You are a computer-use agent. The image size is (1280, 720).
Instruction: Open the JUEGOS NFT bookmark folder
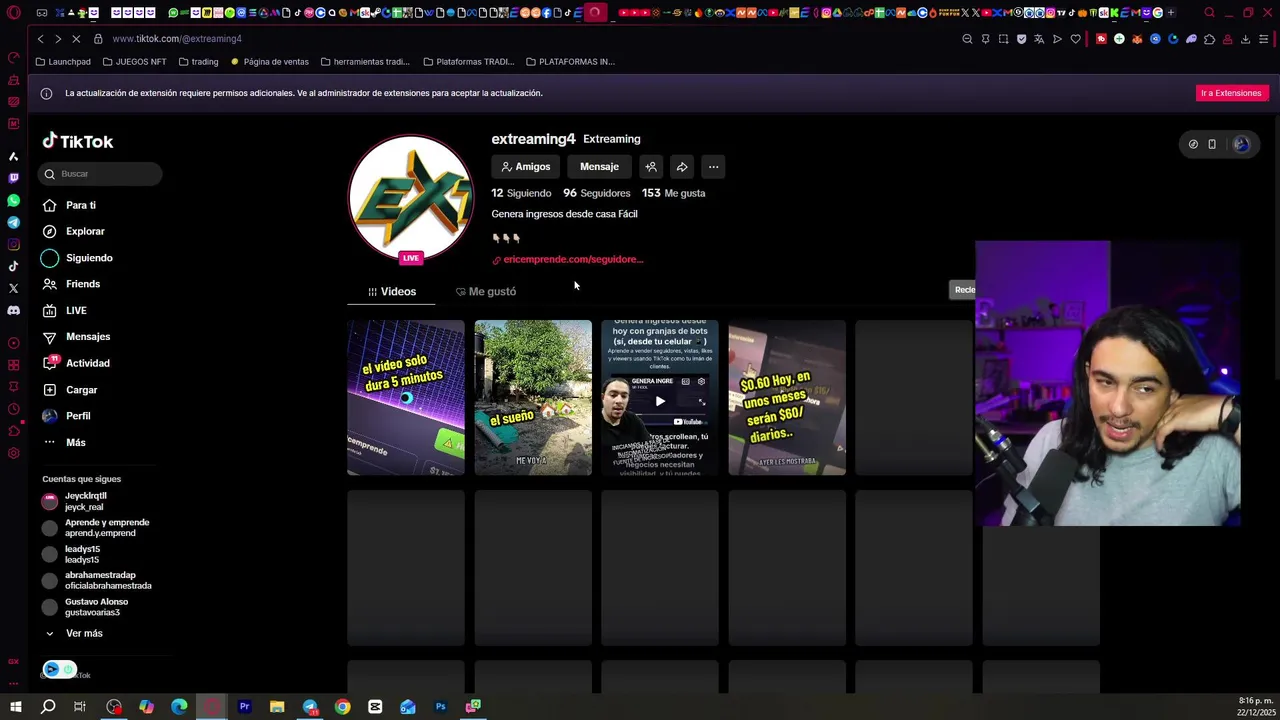tap(134, 62)
